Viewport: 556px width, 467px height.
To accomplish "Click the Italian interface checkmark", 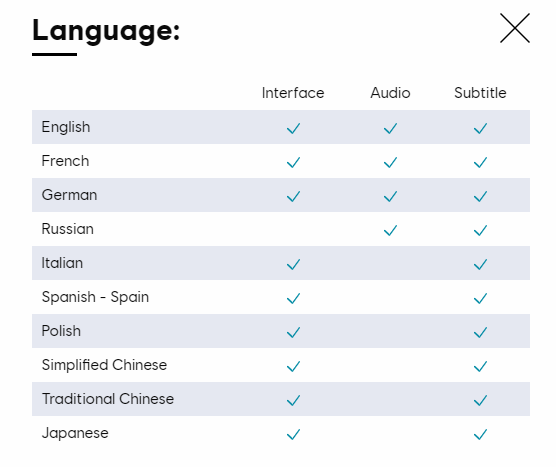I will click(x=293, y=264).
